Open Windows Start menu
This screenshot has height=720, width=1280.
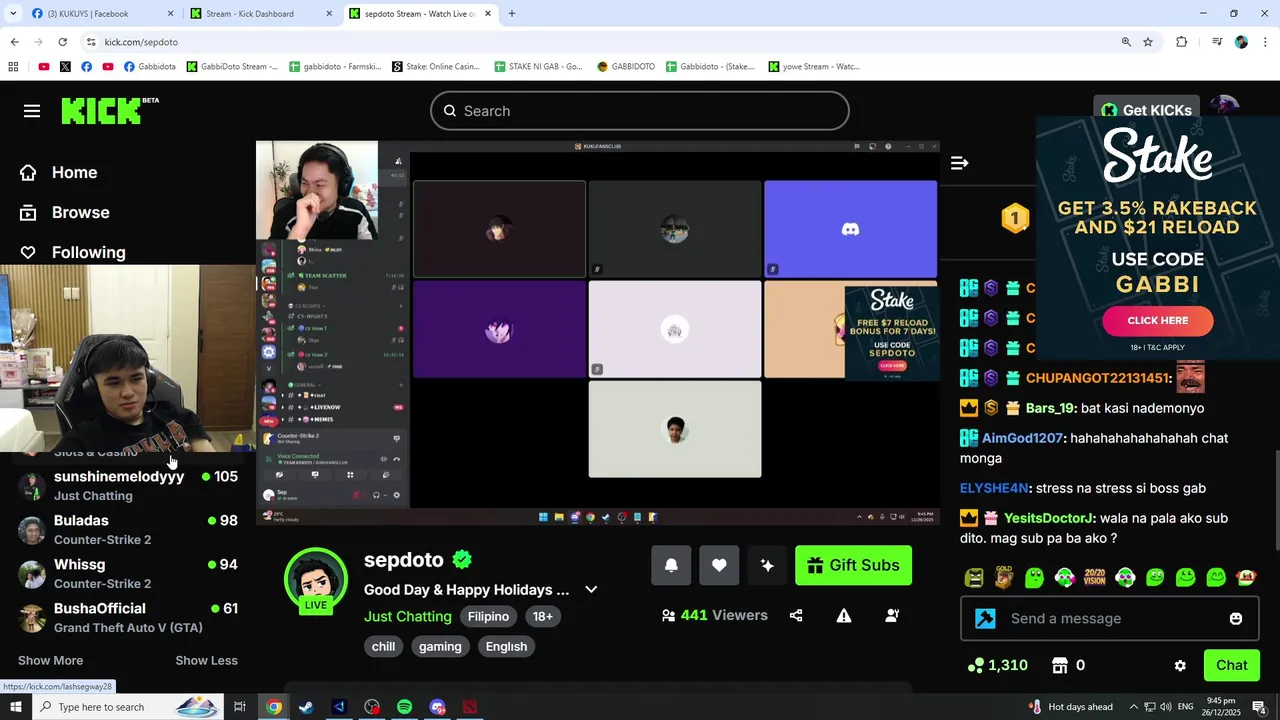click(x=16, y=707)
